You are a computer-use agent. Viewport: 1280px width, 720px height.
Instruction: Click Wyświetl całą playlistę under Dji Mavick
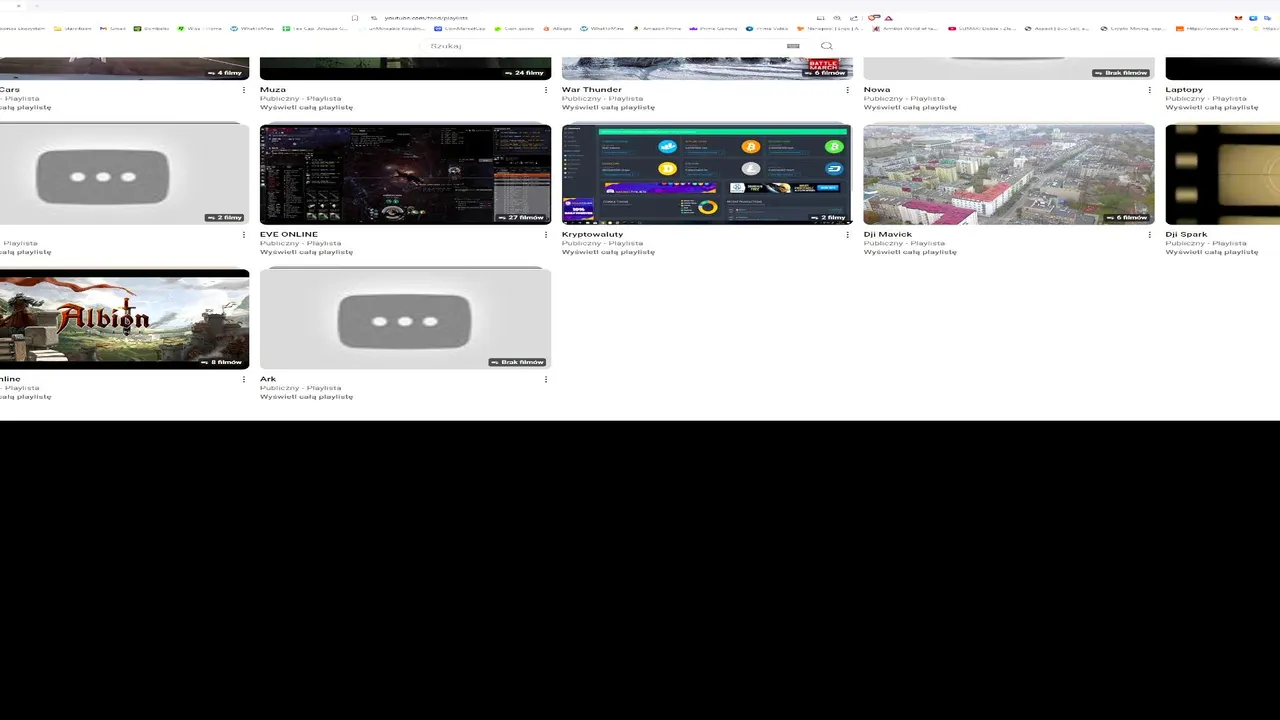point(910,252)
